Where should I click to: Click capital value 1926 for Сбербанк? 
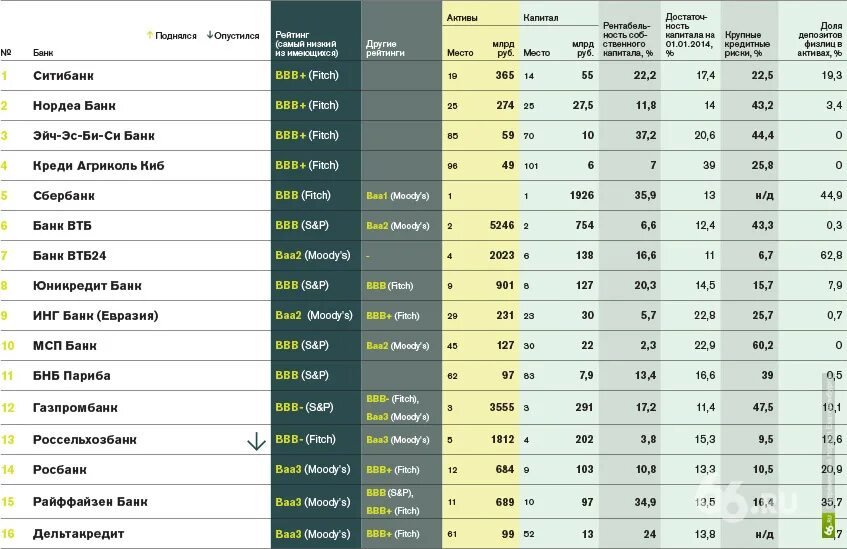click(x=581, y=195)
